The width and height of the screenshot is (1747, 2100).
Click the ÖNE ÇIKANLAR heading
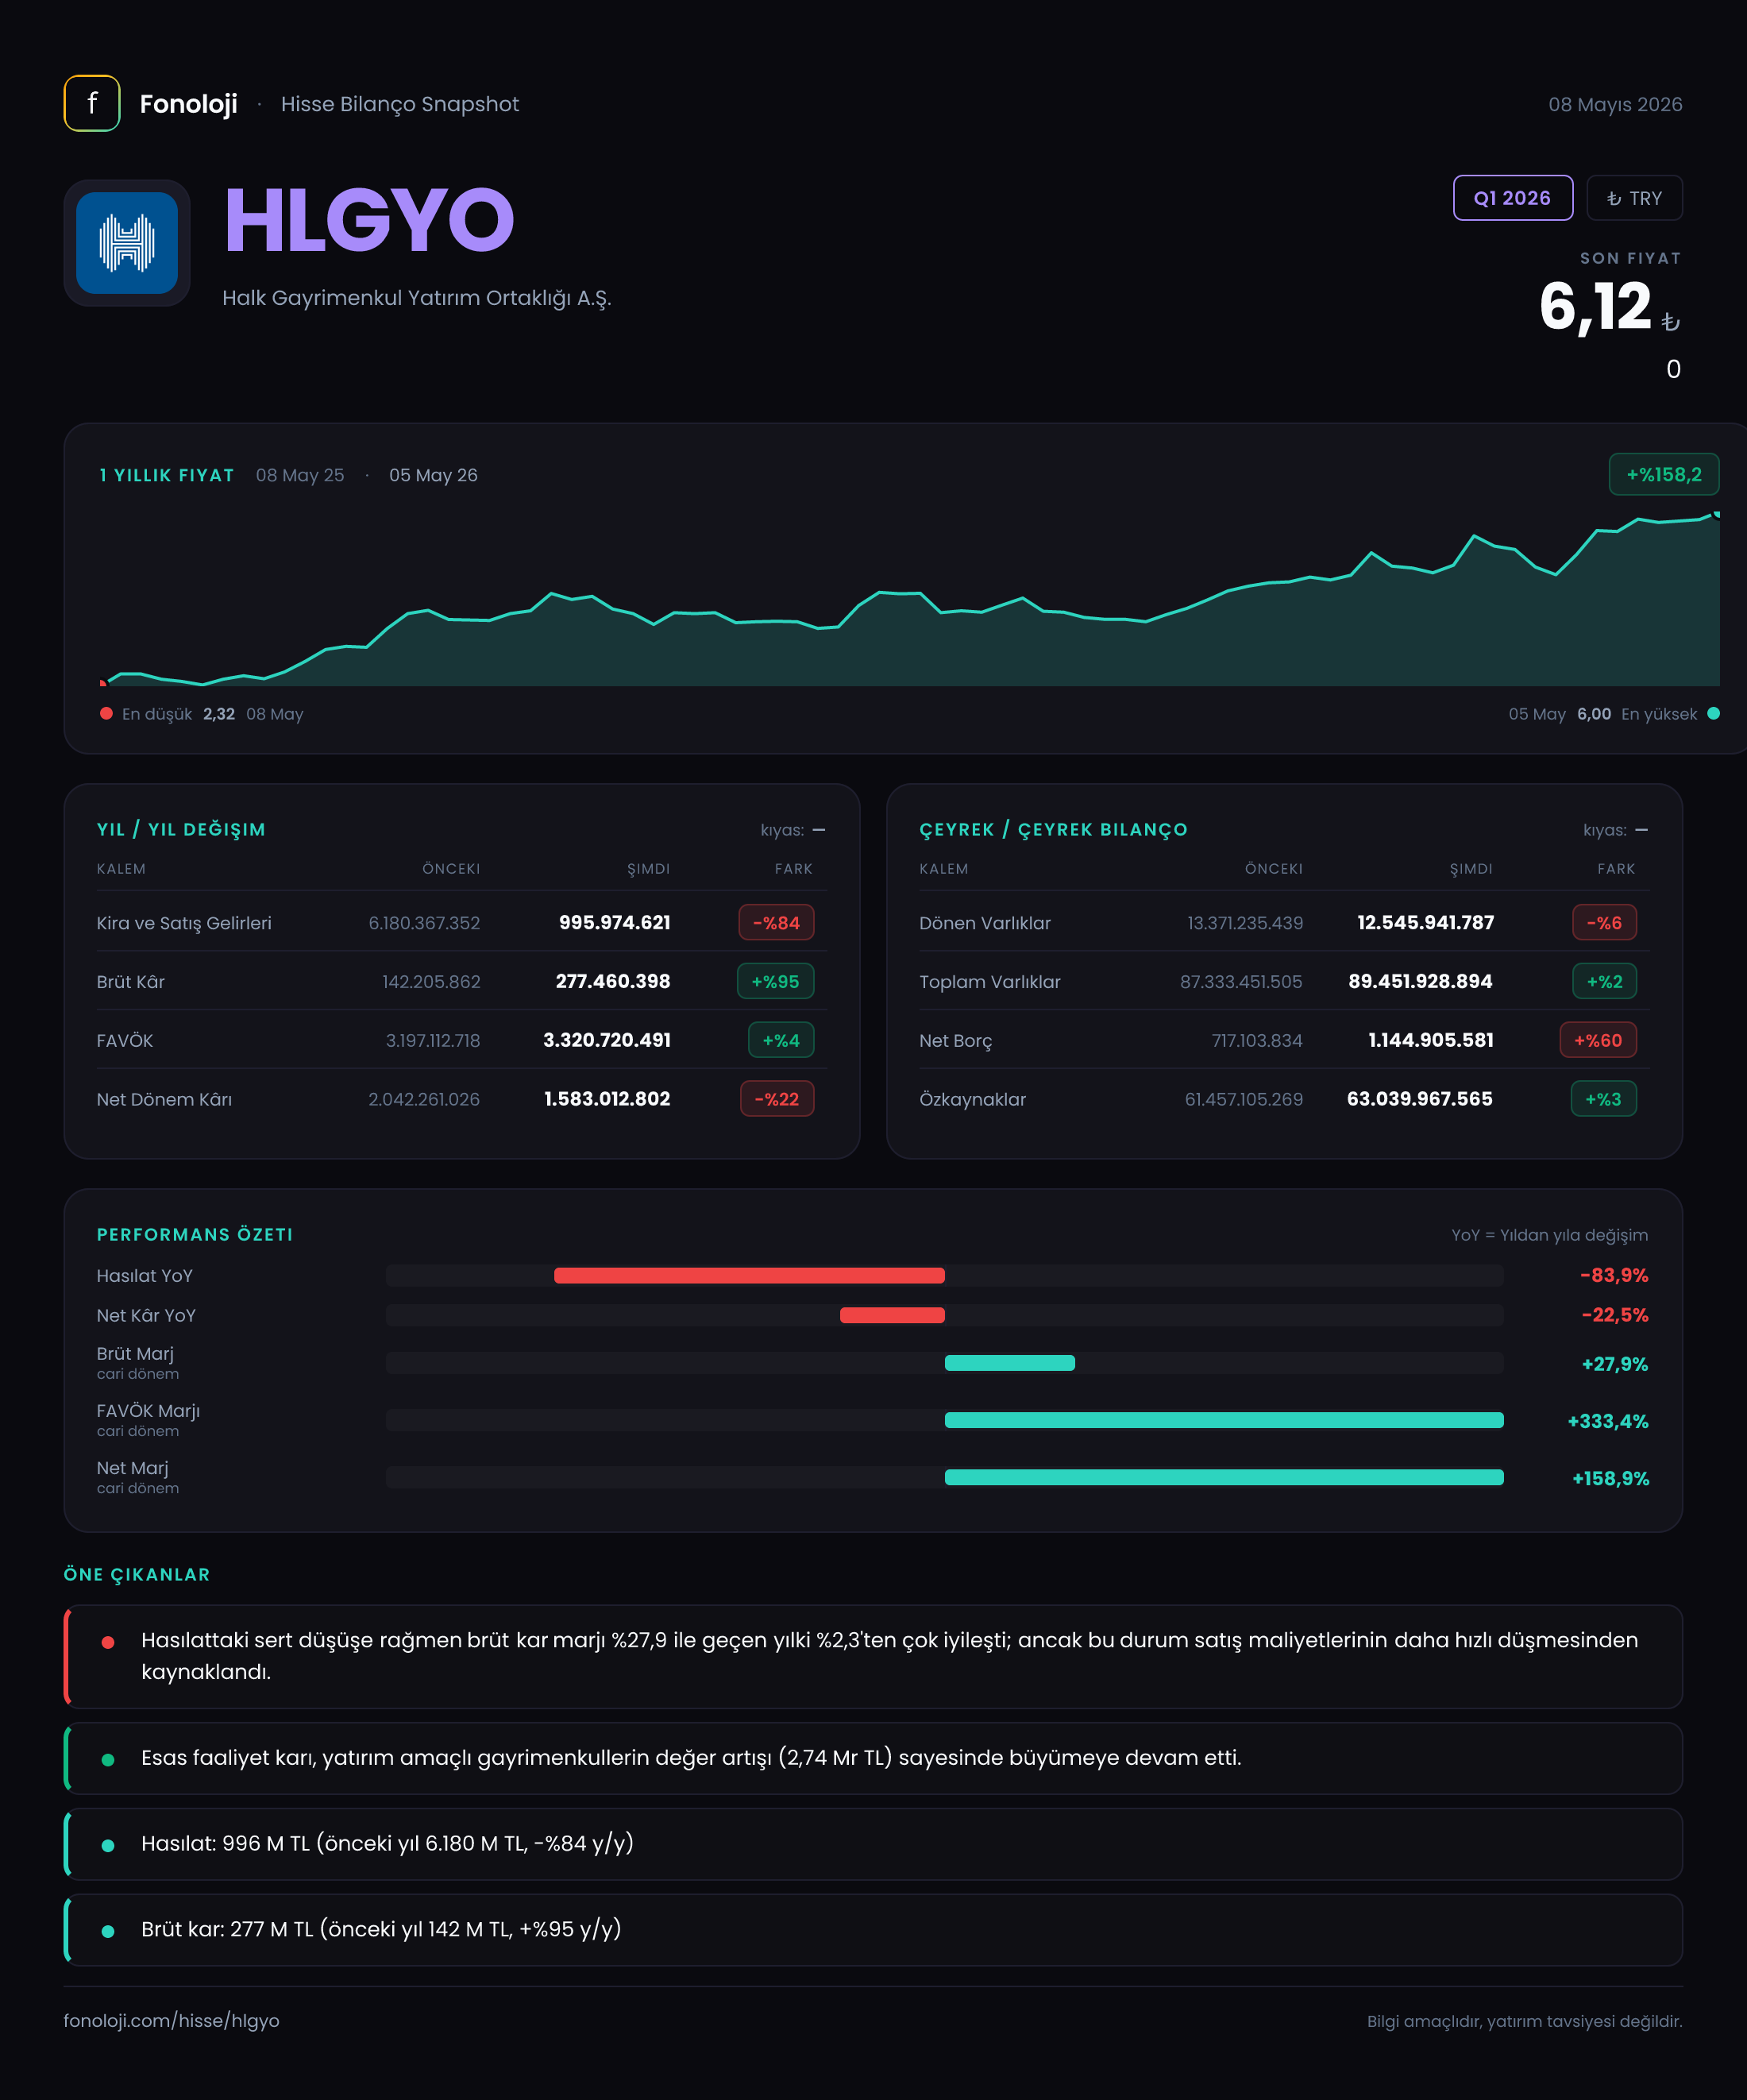point(137,1575)
